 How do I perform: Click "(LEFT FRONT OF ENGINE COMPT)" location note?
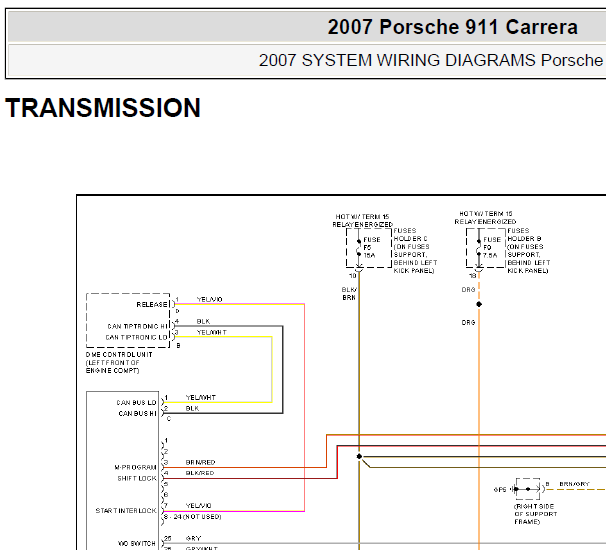[112, 366]
